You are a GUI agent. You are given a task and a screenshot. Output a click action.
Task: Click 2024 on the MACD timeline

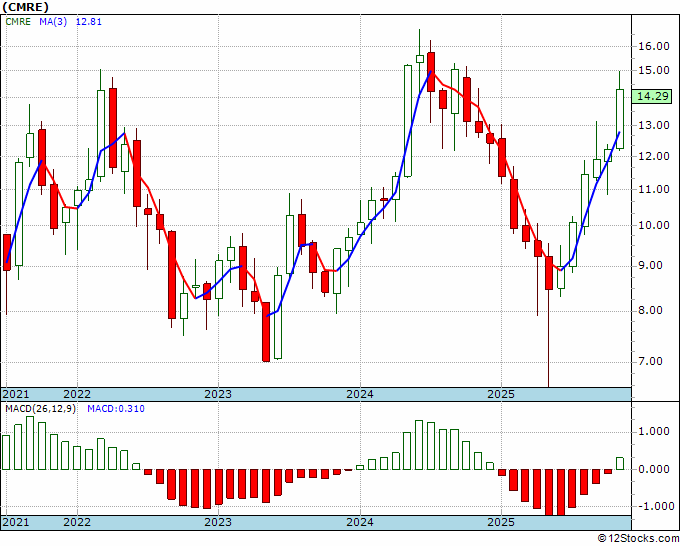[360, 522]
